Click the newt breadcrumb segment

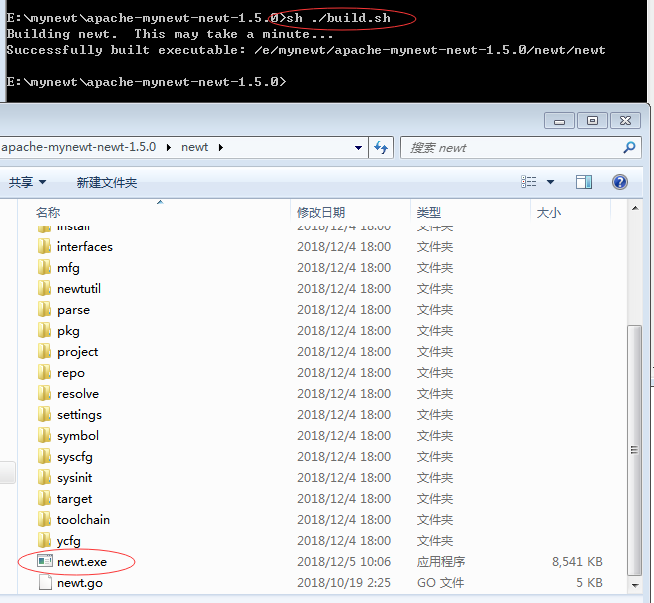pyautogui.click(x=194, y=147)
